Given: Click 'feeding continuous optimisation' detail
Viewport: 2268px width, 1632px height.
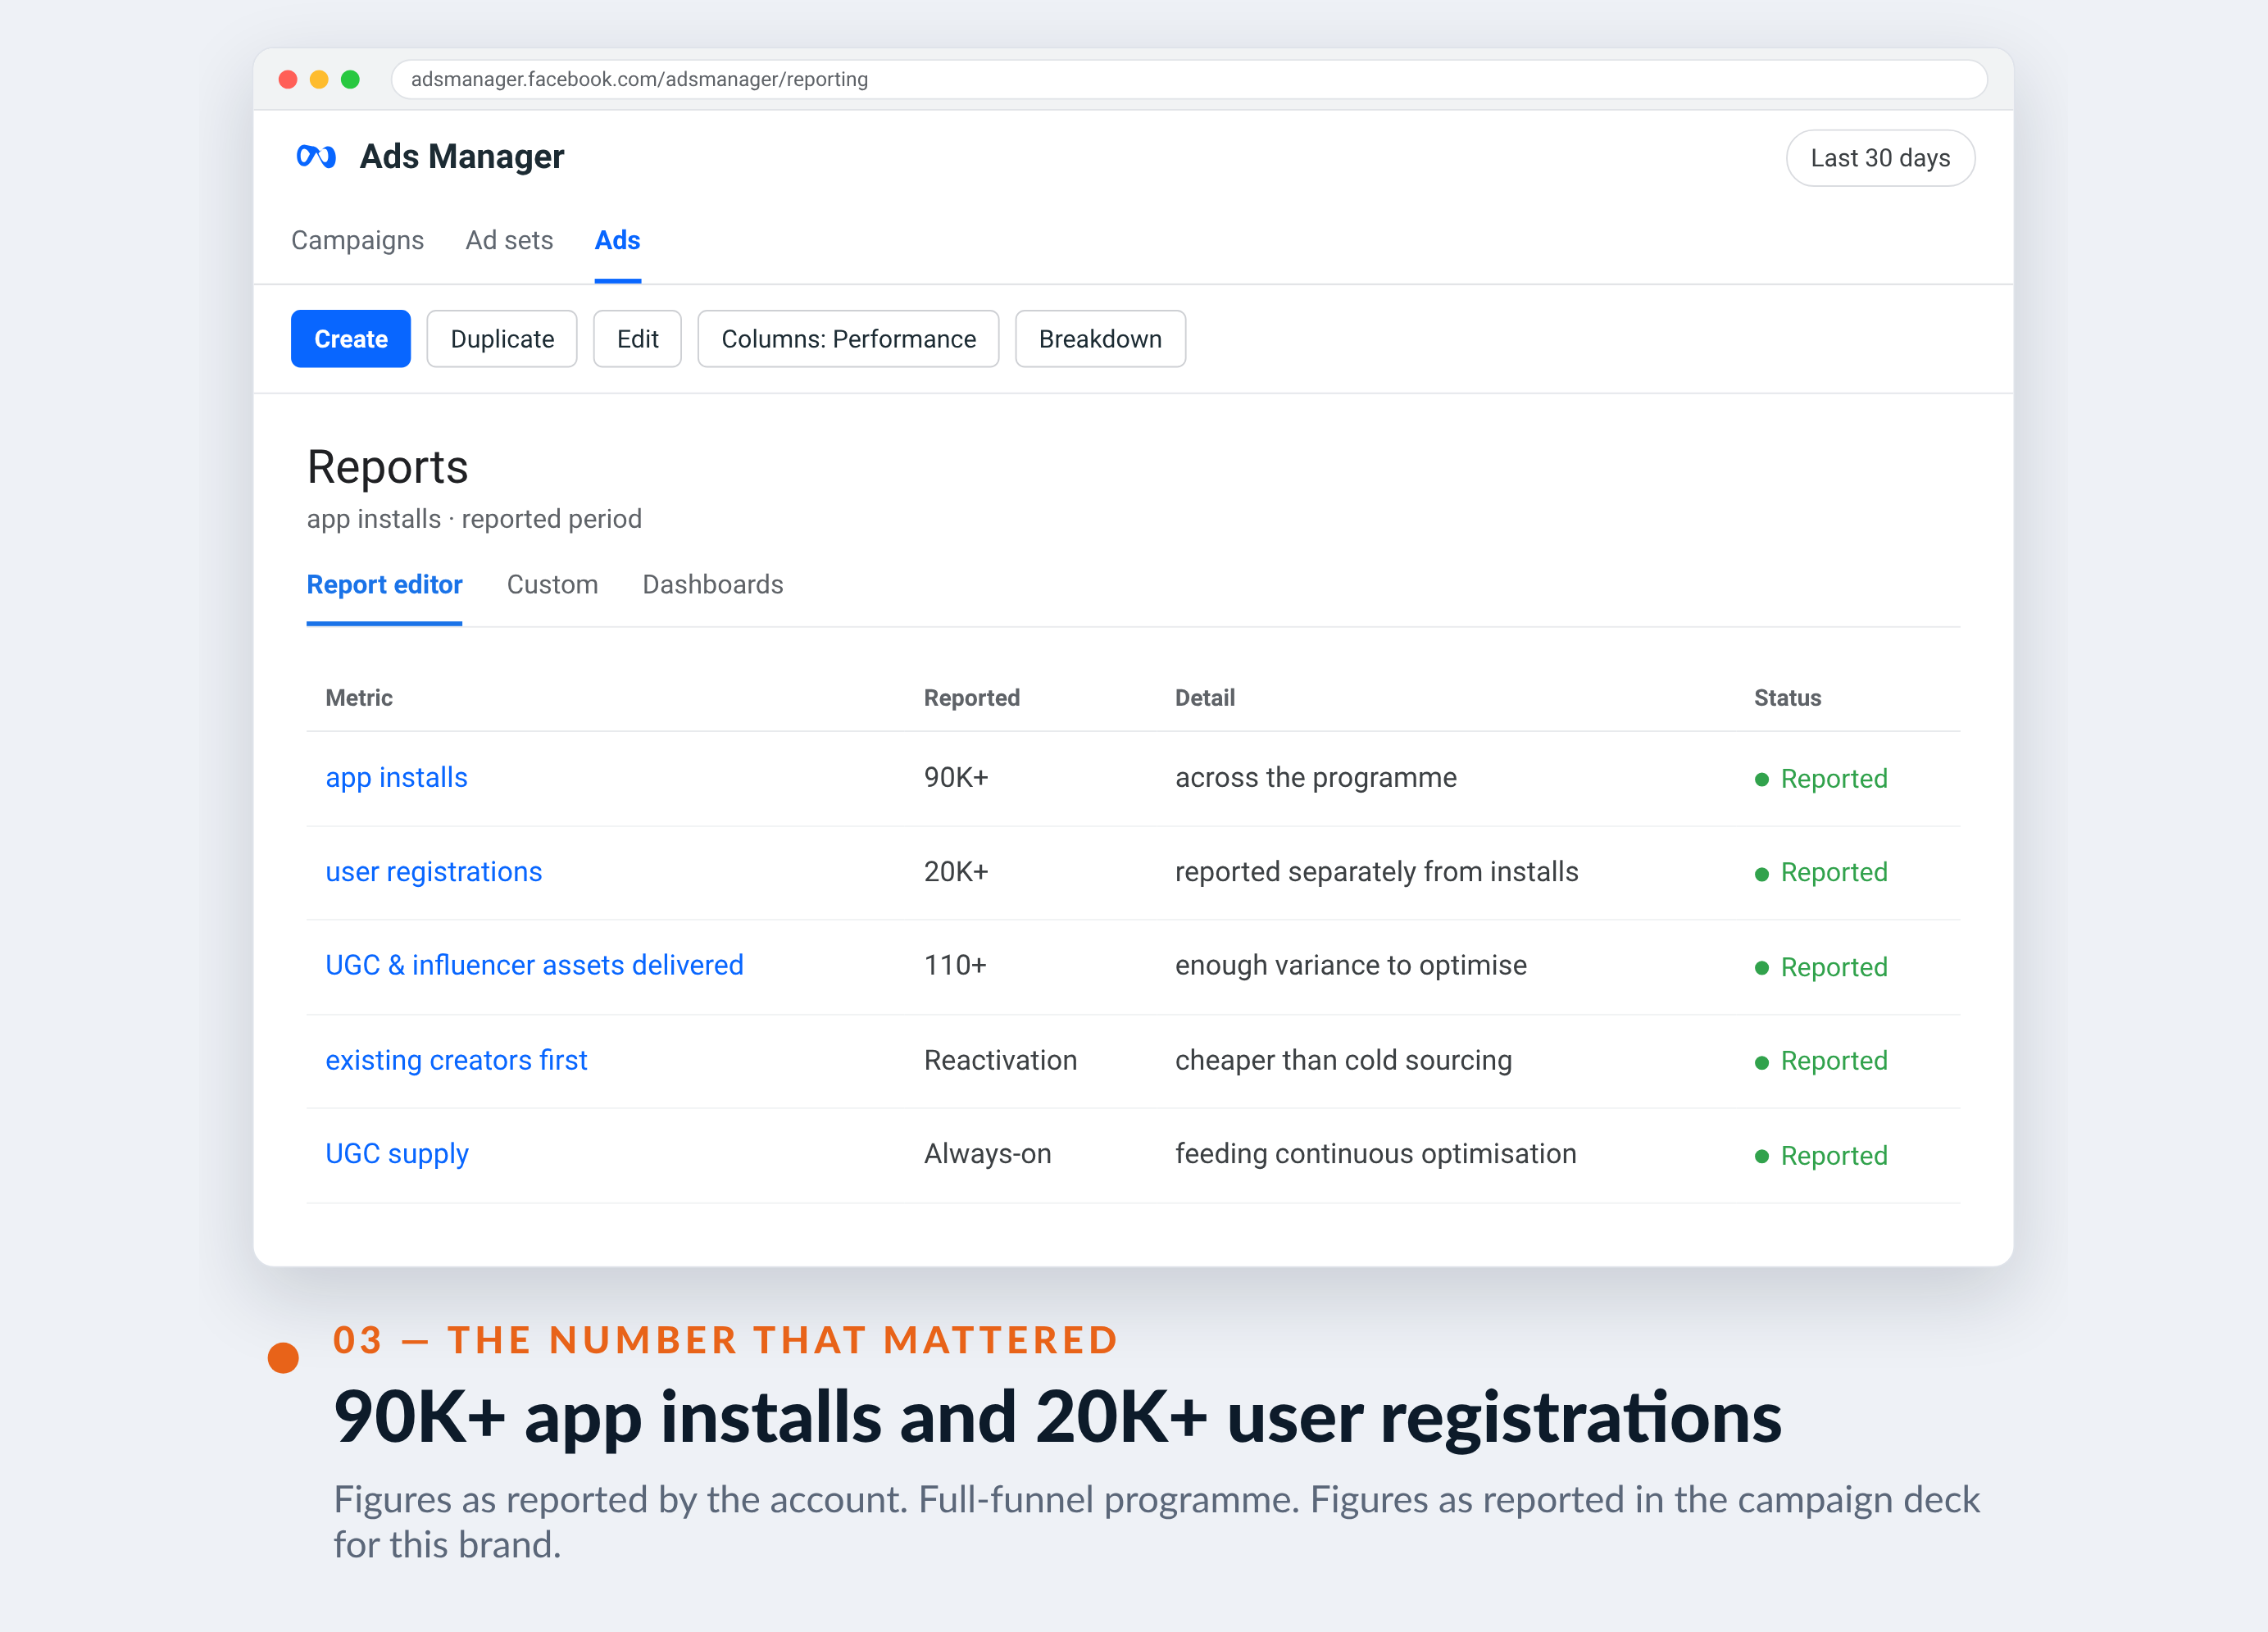Looking at the screenshot, I should coord(1375,1154).
